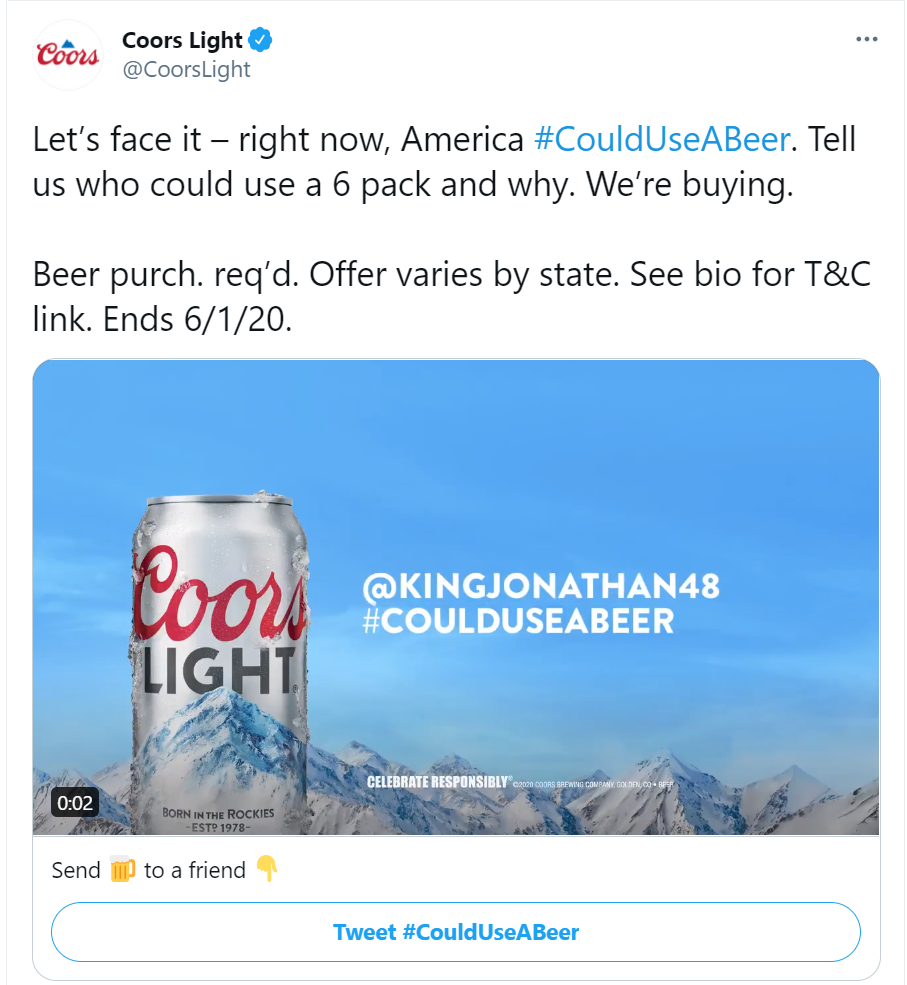907x985 pixels.
Task: Open the tweet's three-dot more menu
Action: [867, 40]
